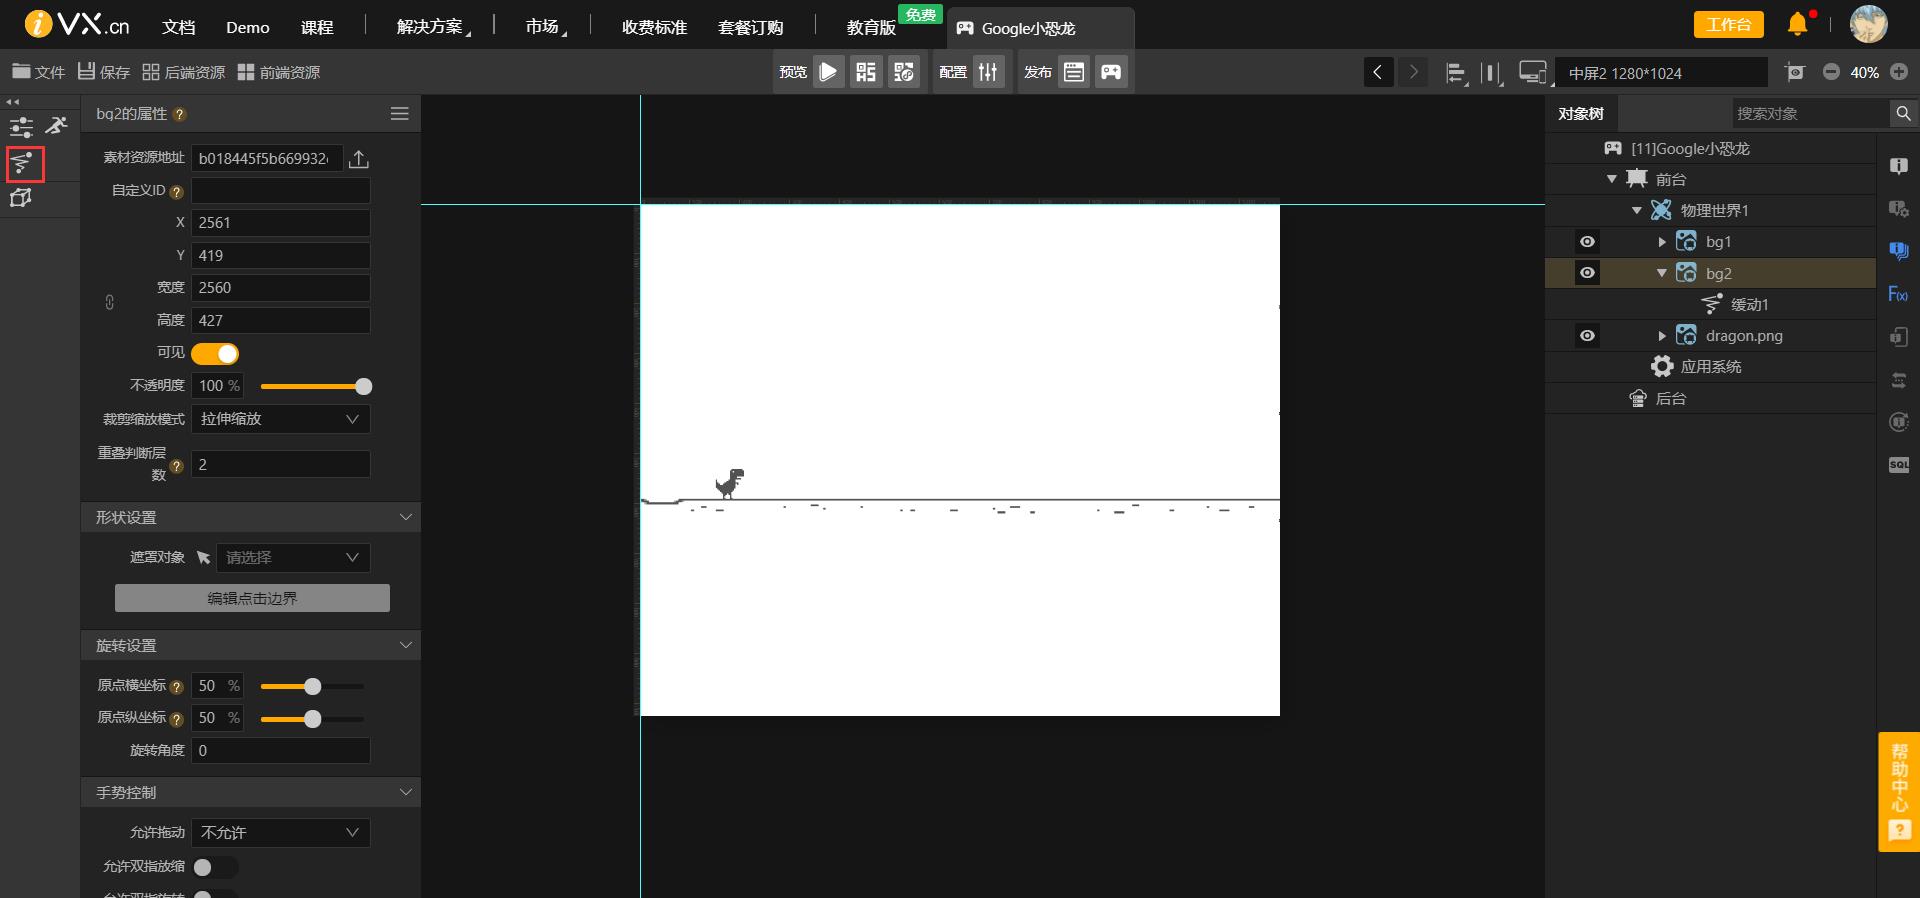Open the SQL panel icon
This screenshot has width=1920, height=898.
click(1898, 465)
